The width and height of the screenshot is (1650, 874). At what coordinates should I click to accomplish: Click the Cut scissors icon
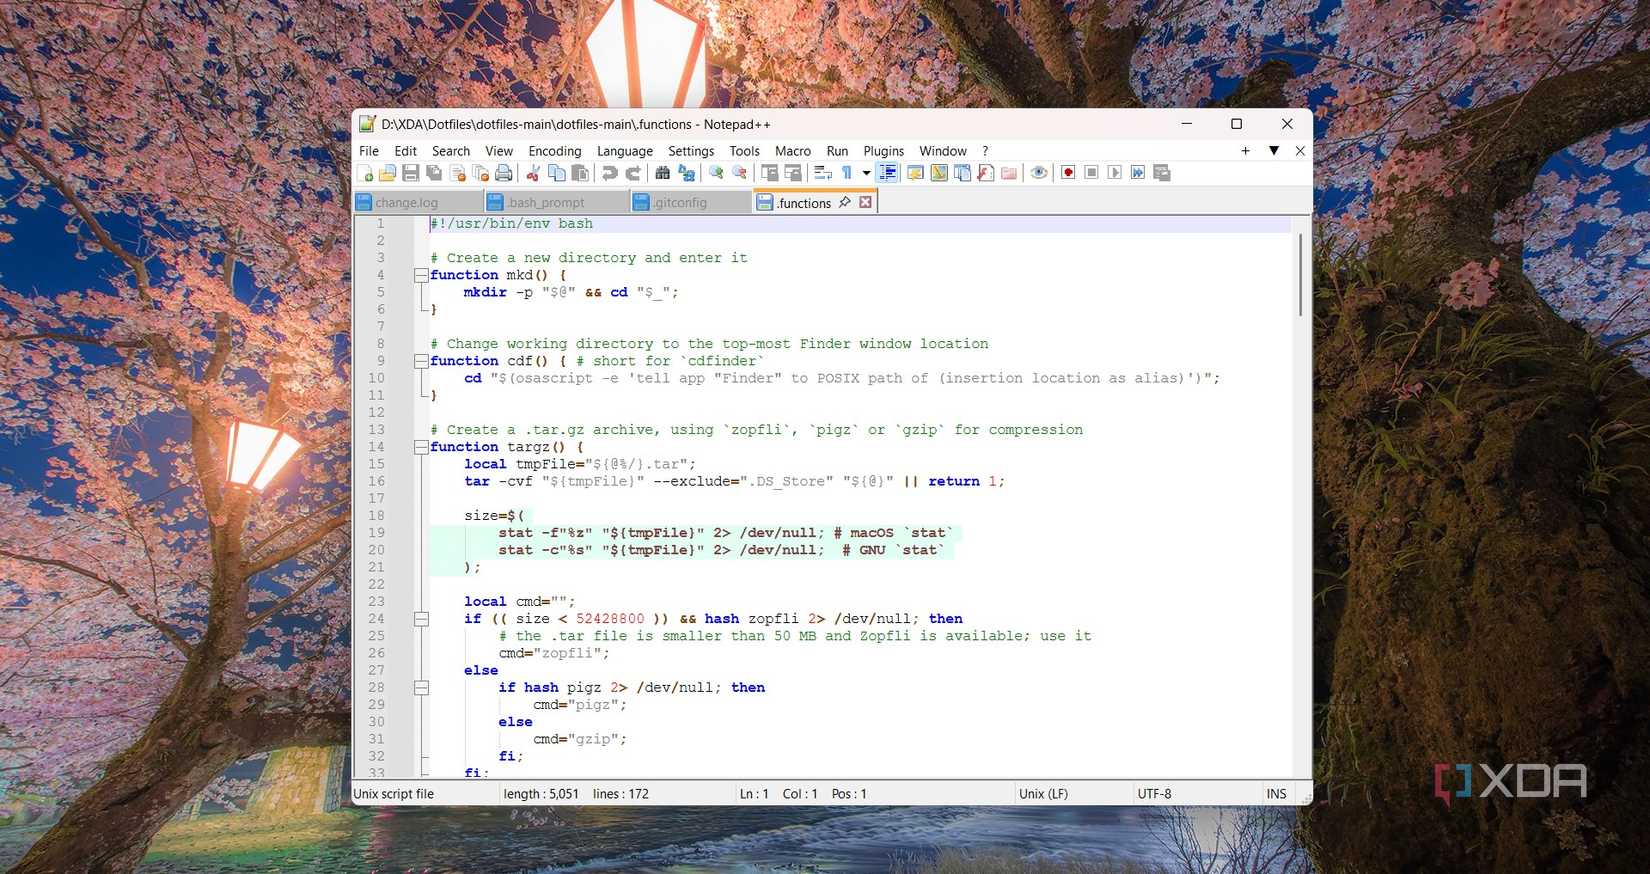click(x=533, y=173)
